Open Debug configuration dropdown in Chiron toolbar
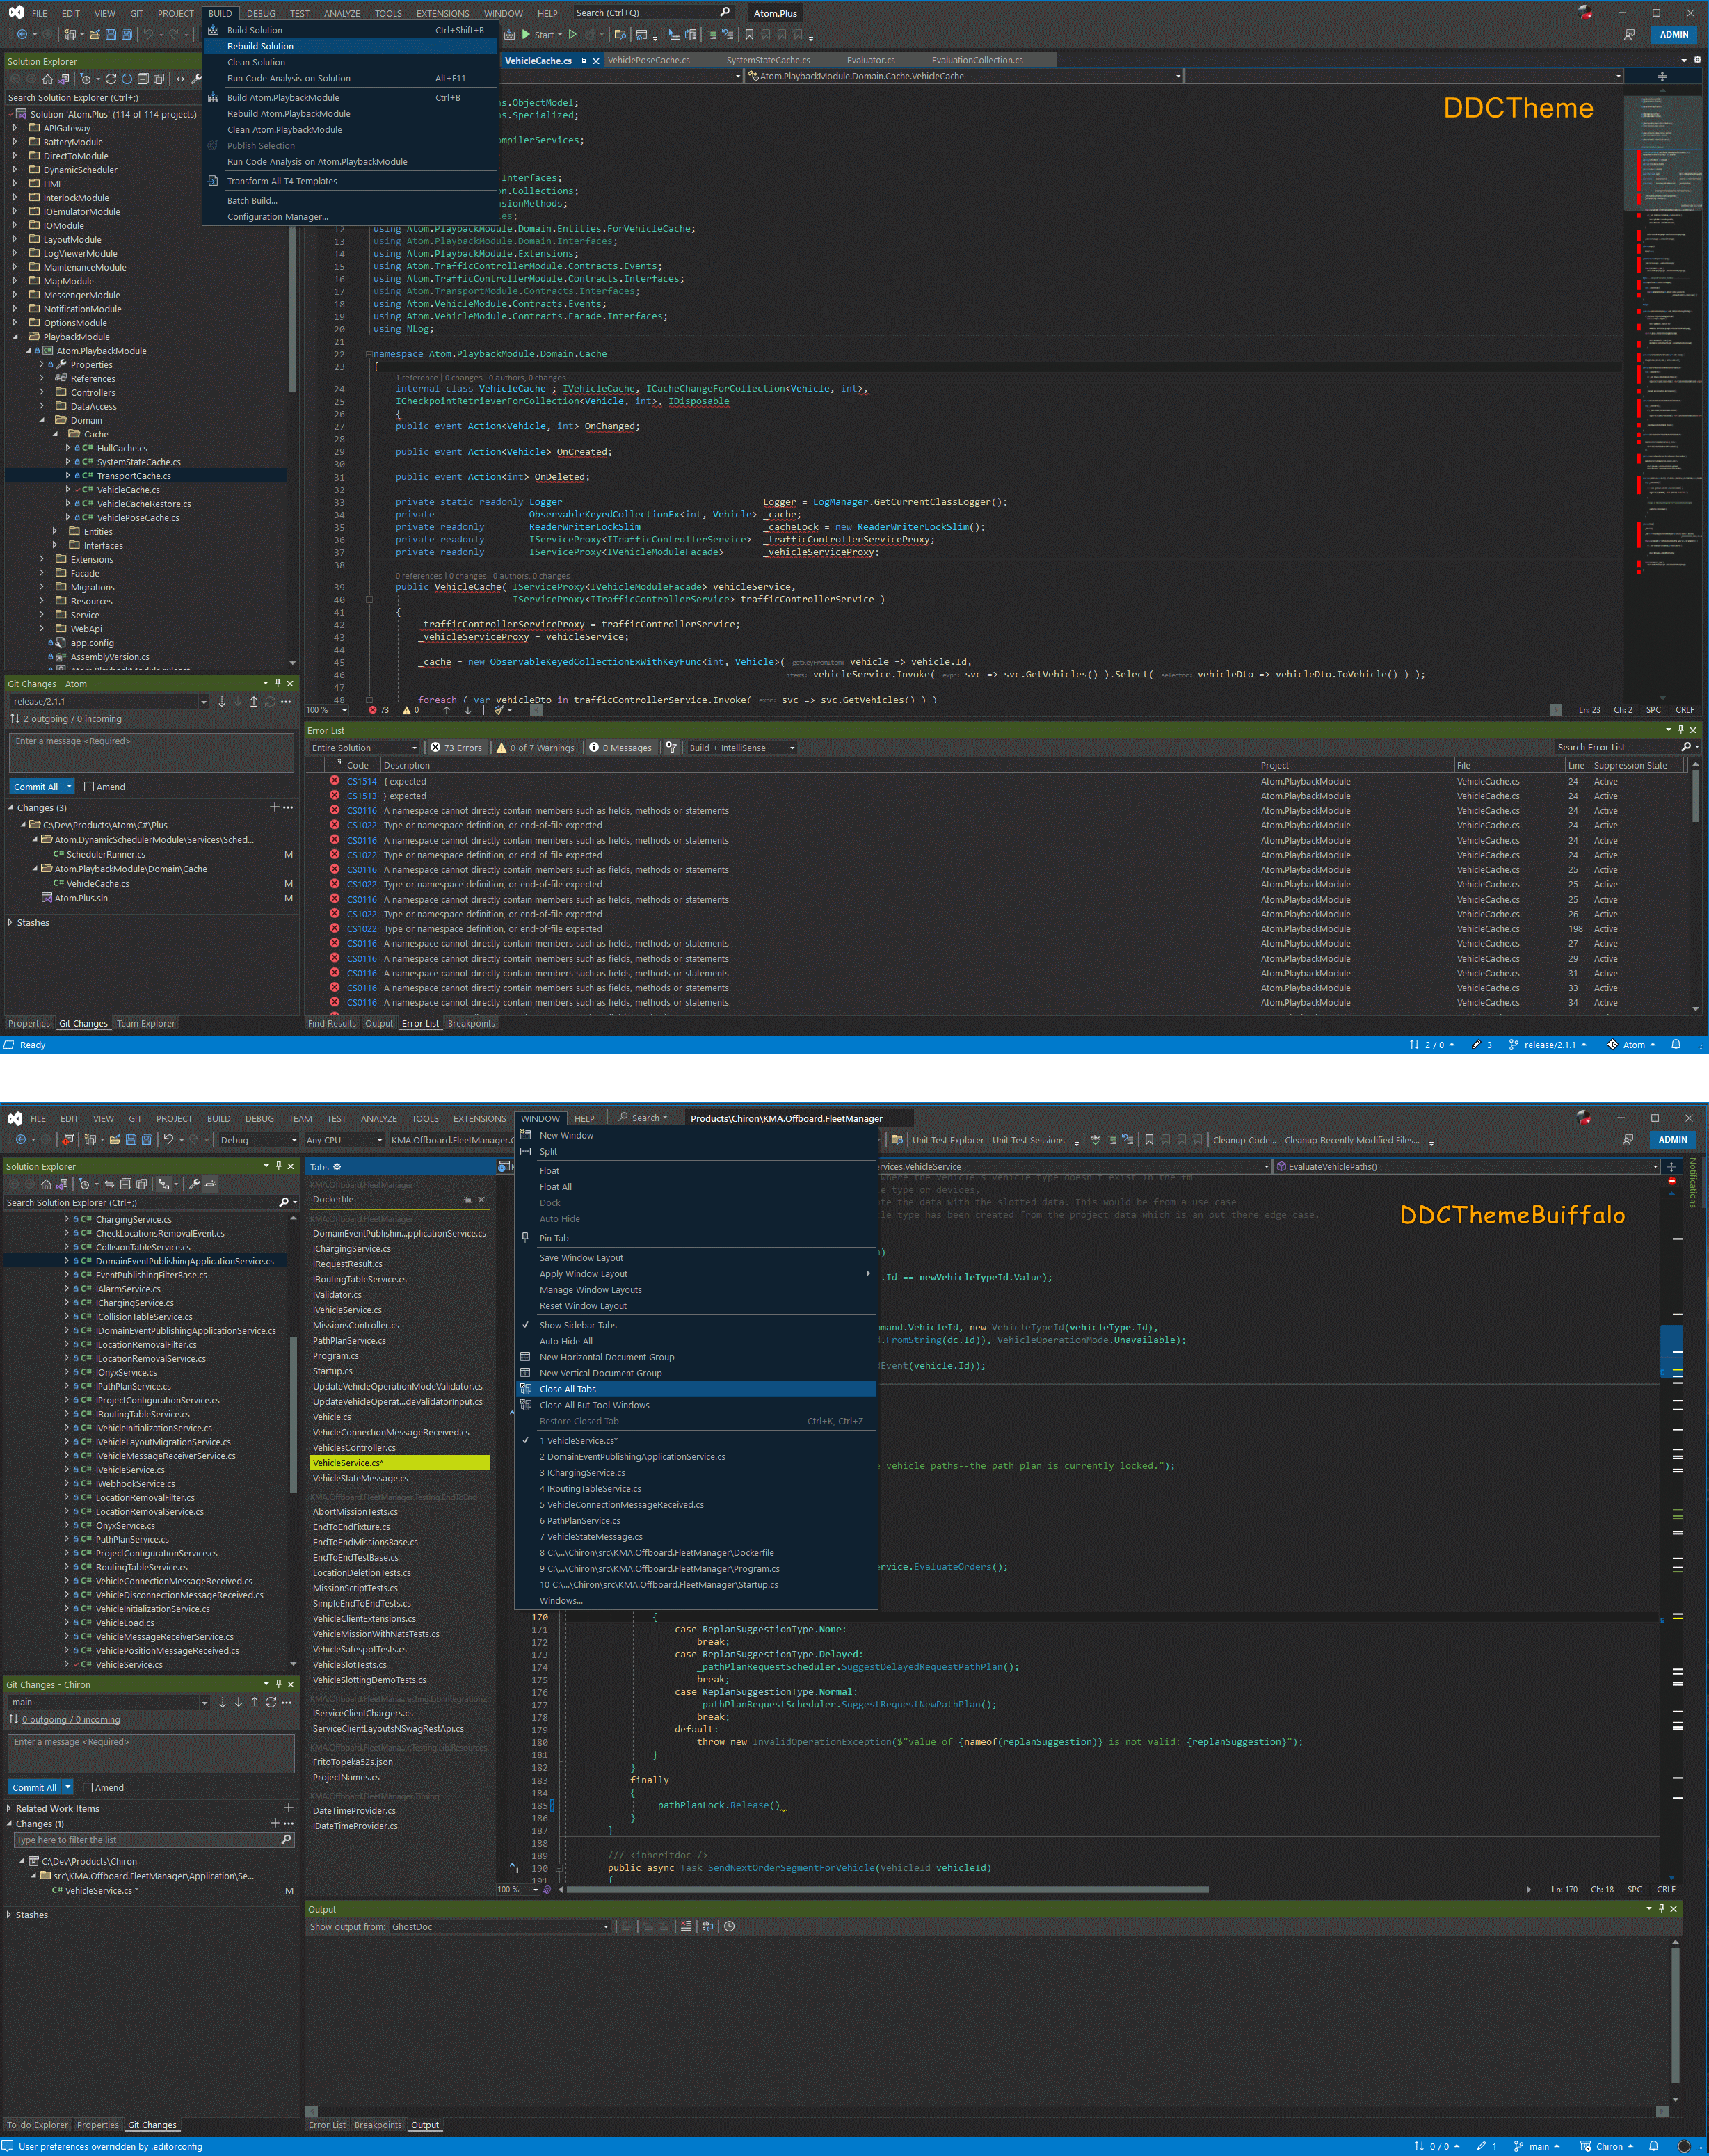Screen dimensions: 1709x2156 (258, 1140)
